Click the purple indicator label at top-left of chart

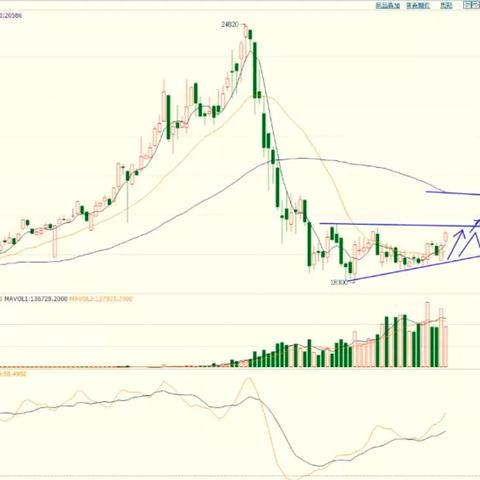11,15
